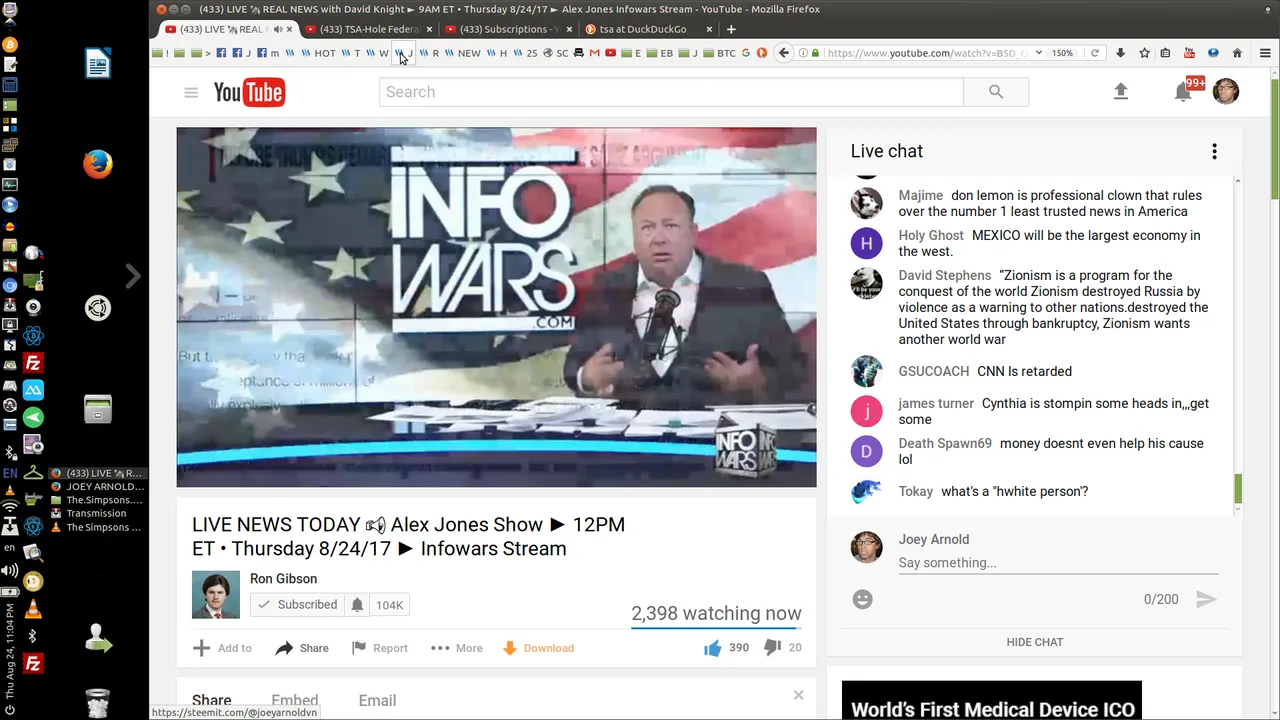Image resolution: width=1280 pixels, height=720 pixels.
Task: Open the Firefox downloads arrow
Action: (x=1121, y=53)
